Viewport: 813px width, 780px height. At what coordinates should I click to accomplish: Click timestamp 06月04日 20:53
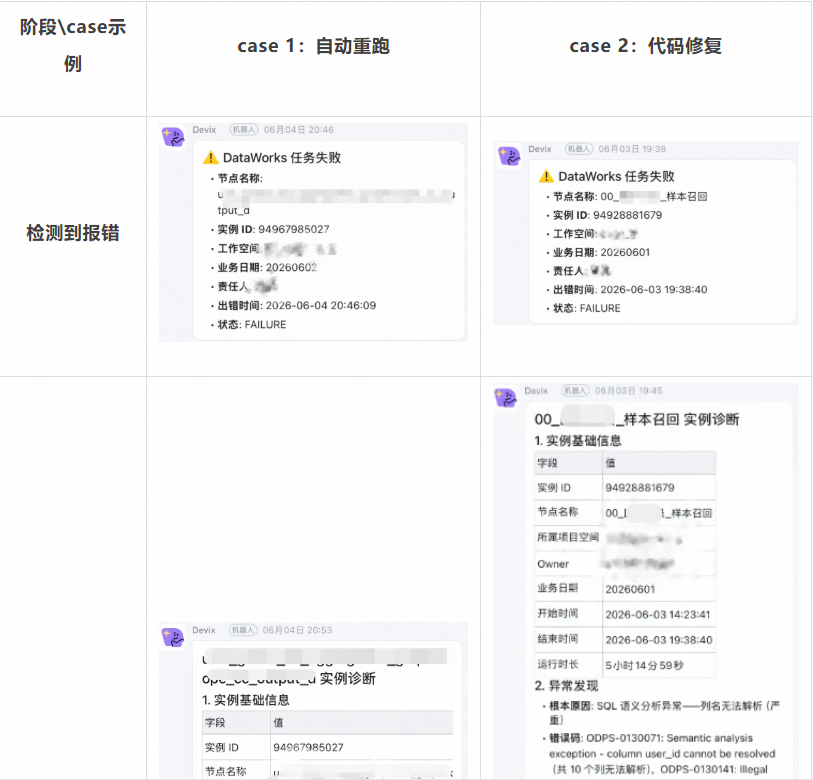pyautogui.click(x=297, y=630)
